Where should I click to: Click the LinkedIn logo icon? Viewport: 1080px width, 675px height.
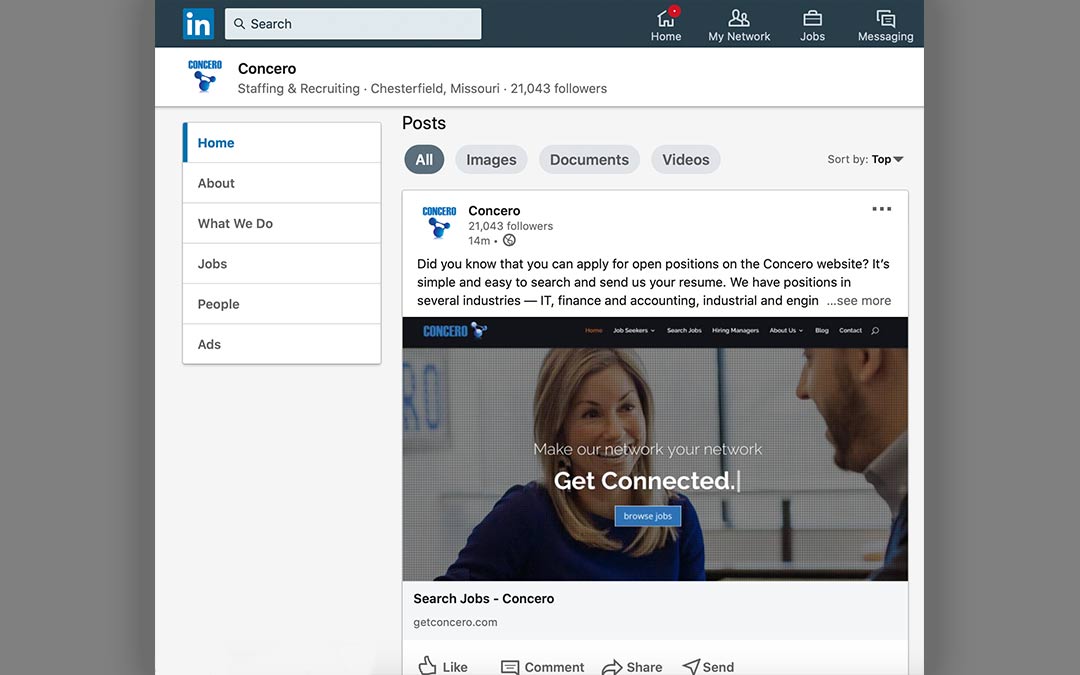198,24
